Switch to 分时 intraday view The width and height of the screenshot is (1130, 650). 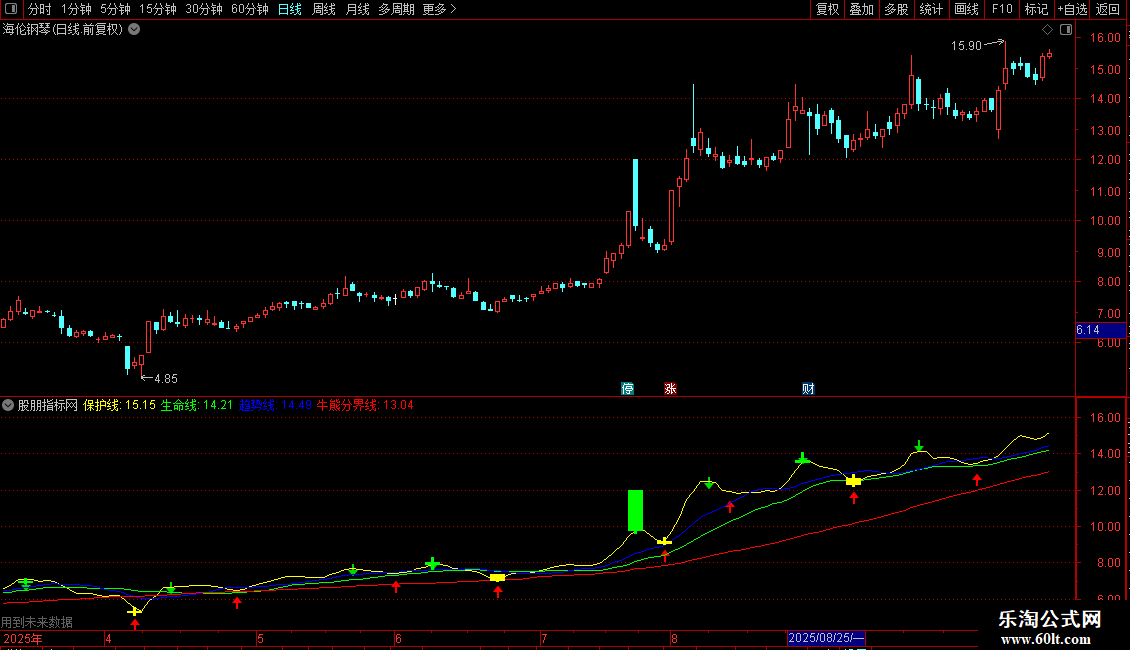[x=40, y=9]
